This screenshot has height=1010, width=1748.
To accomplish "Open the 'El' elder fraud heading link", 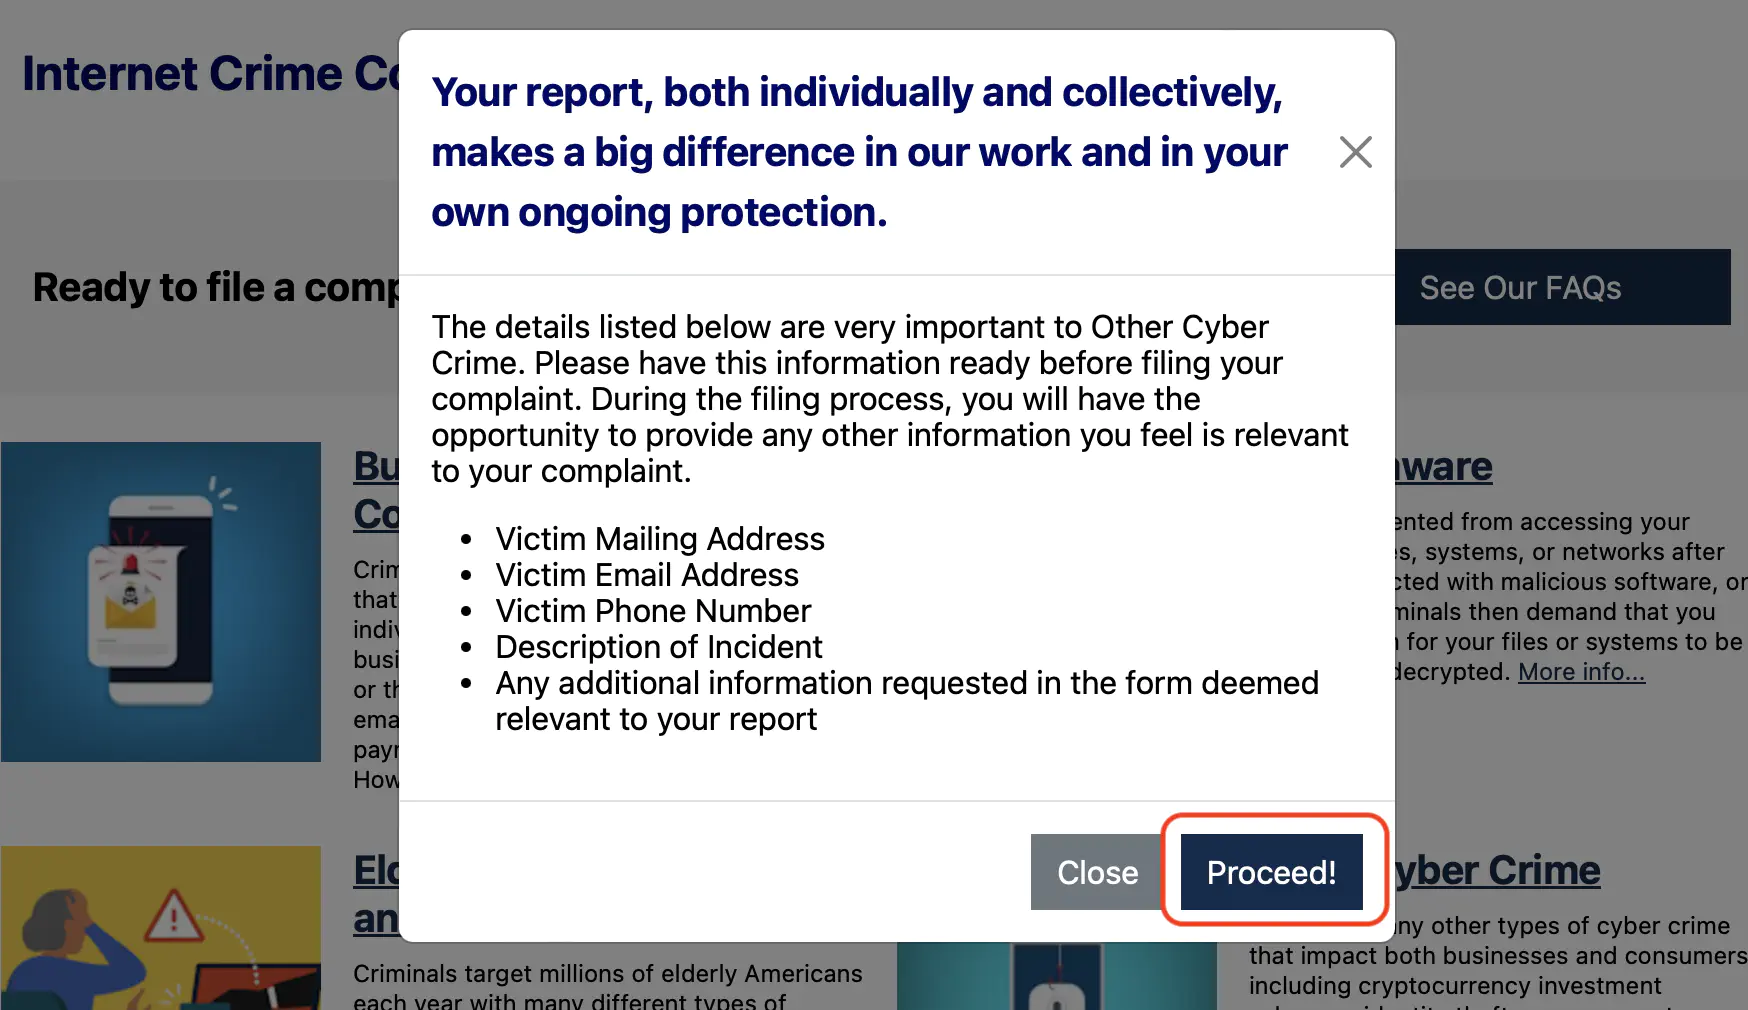I will [x=376, y=871].
